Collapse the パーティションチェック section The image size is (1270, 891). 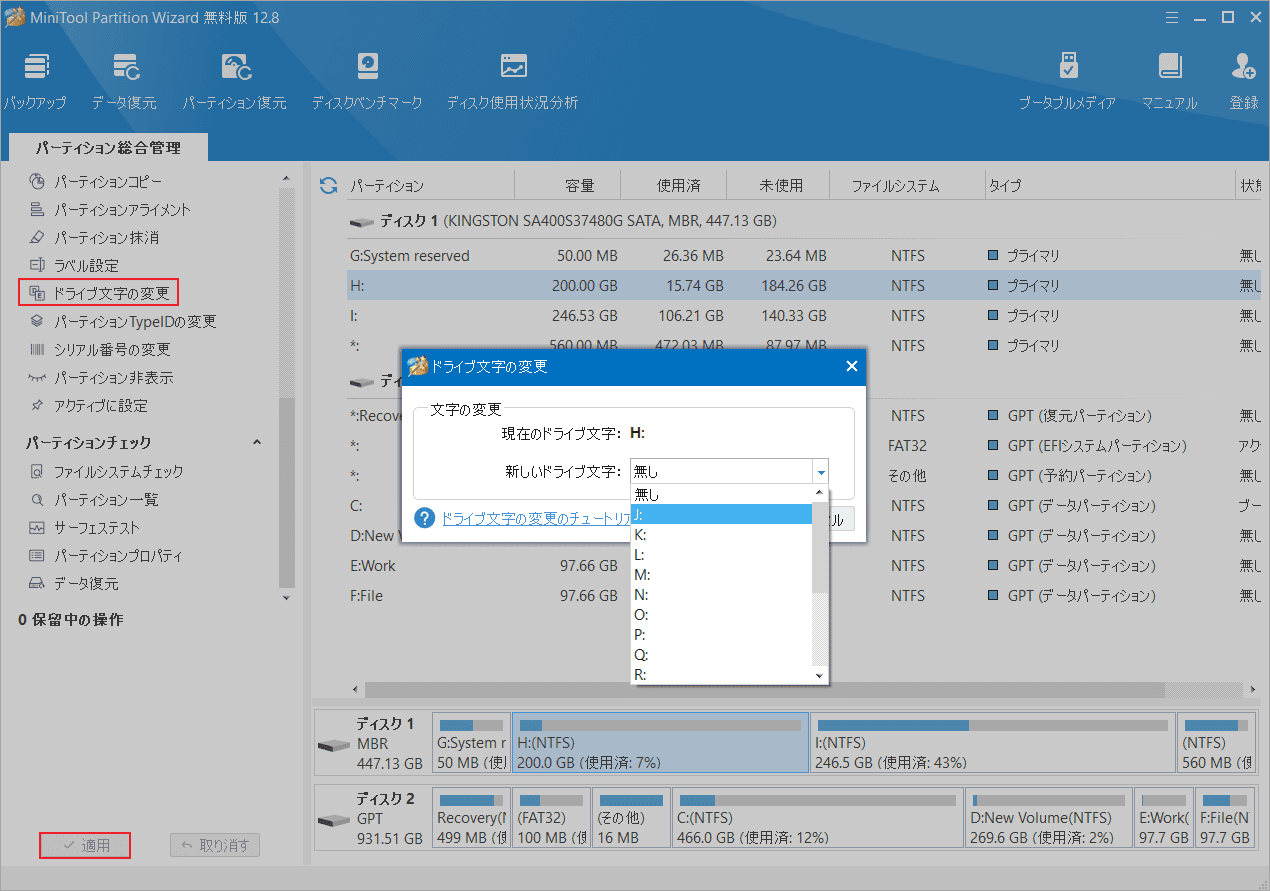point(257,441)
